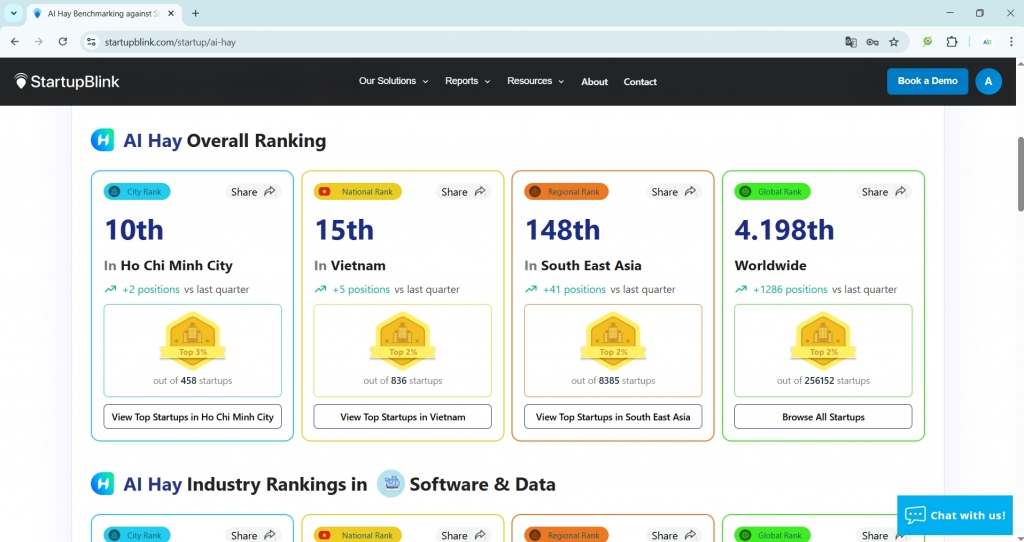The image size is (1024, 542).
Task: Click +2 positions text
Action: tap(151, 289)
